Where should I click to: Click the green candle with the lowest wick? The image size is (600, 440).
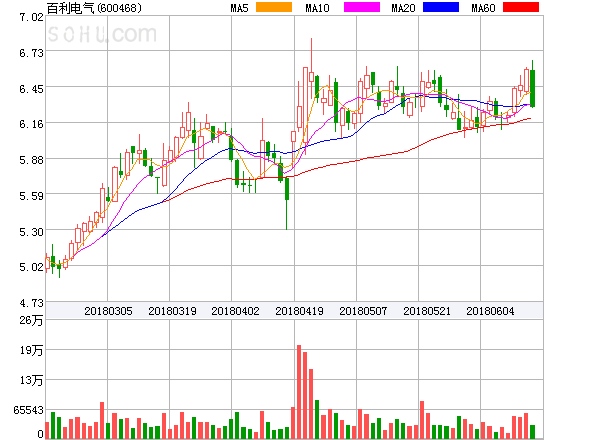coord(287,202)
